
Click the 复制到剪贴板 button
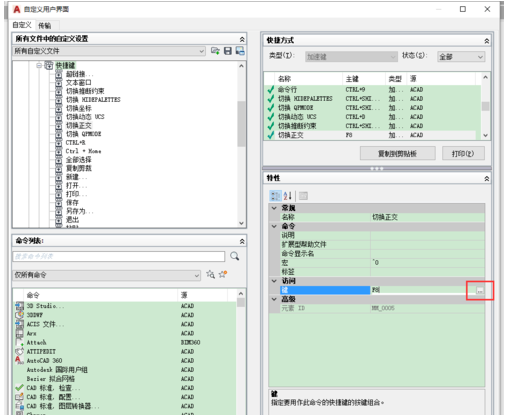point(397,153)
